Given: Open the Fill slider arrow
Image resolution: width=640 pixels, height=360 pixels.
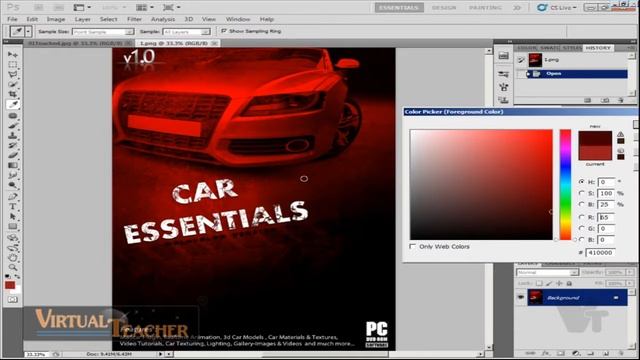Looking at the screenshot, I should click(630, 283).
